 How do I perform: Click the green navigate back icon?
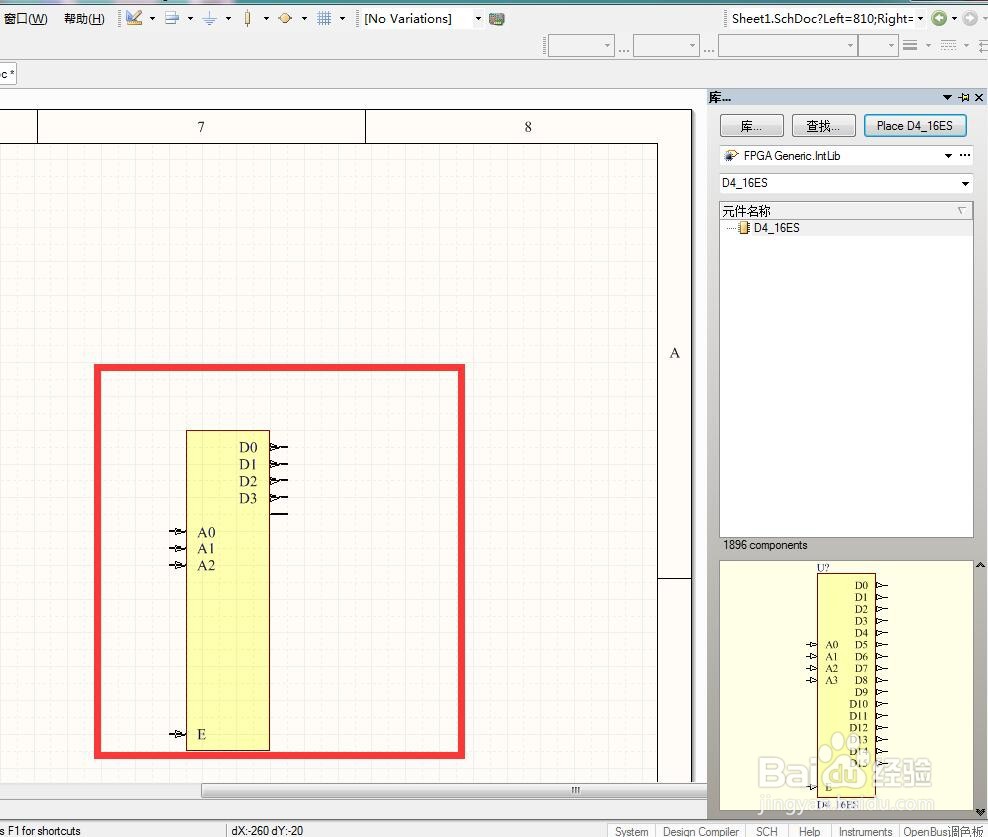939,18
